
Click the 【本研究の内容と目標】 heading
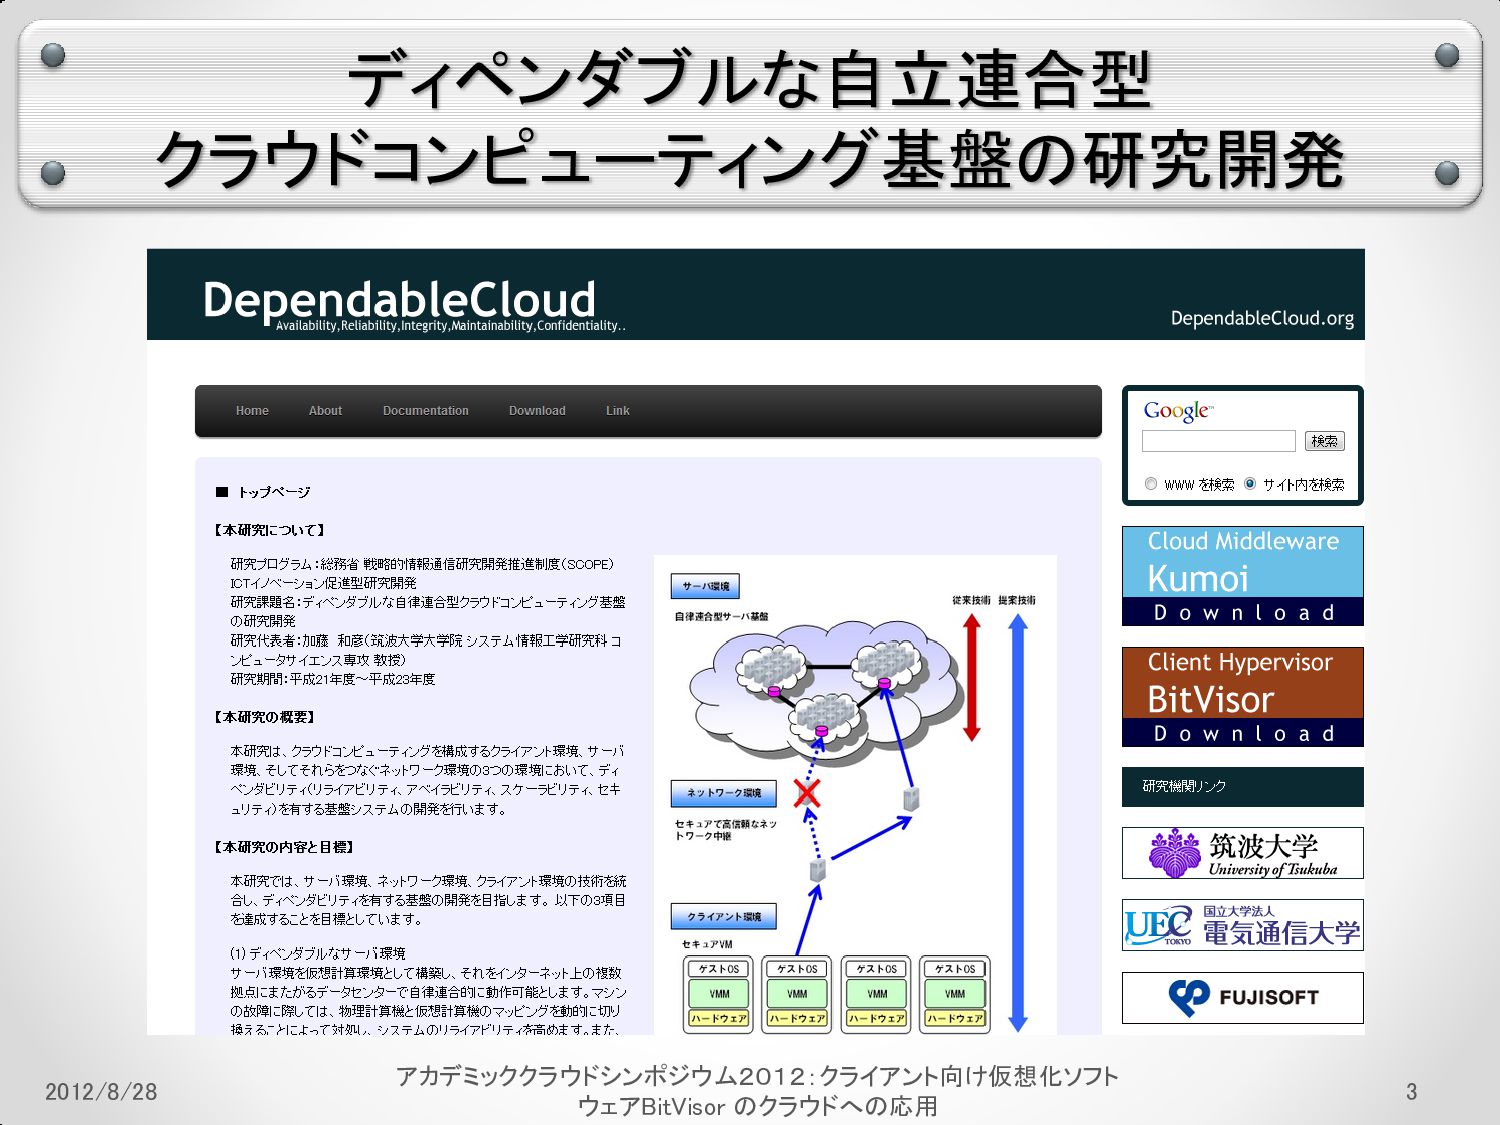[284, 847]
